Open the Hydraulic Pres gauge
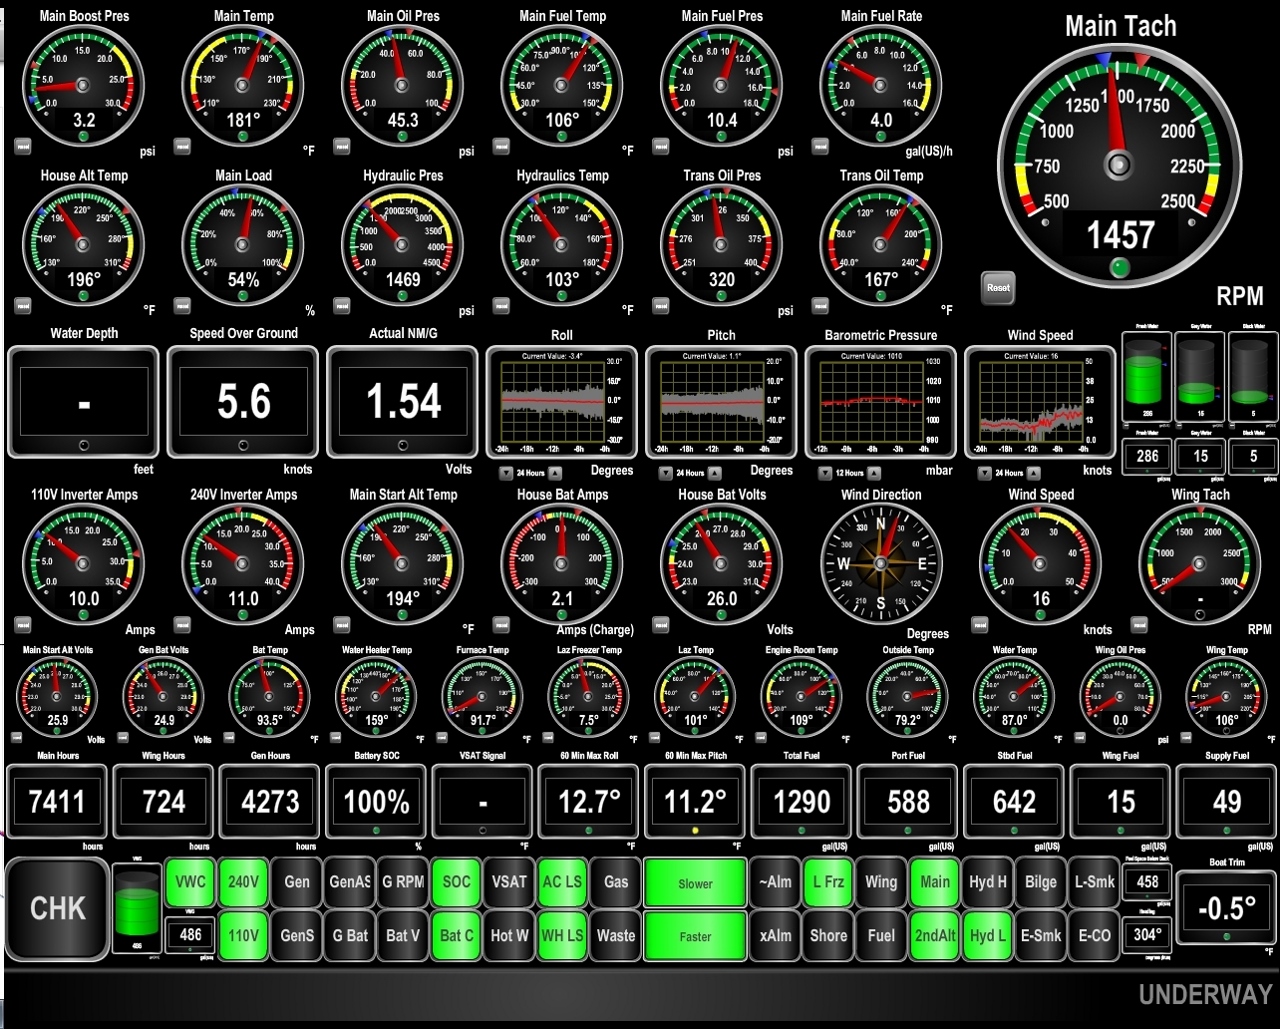 402,245
